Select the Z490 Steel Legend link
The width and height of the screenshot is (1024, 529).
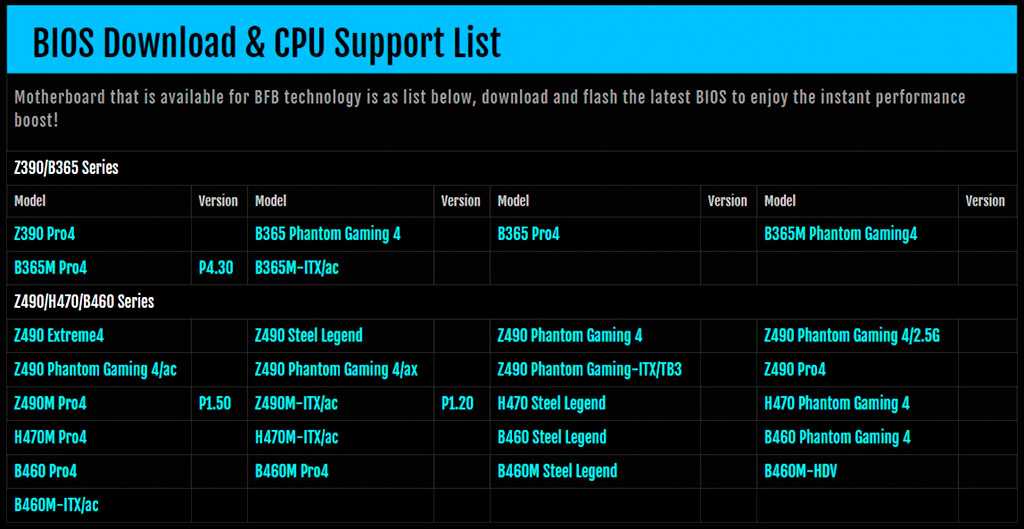point(309,336)
